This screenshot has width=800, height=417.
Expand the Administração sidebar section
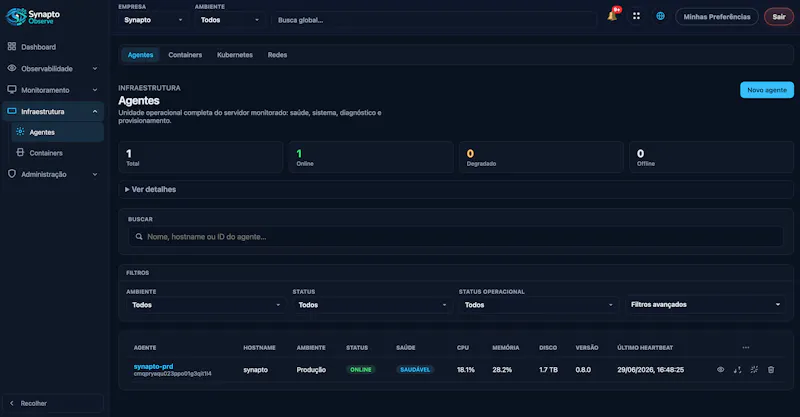53,174
